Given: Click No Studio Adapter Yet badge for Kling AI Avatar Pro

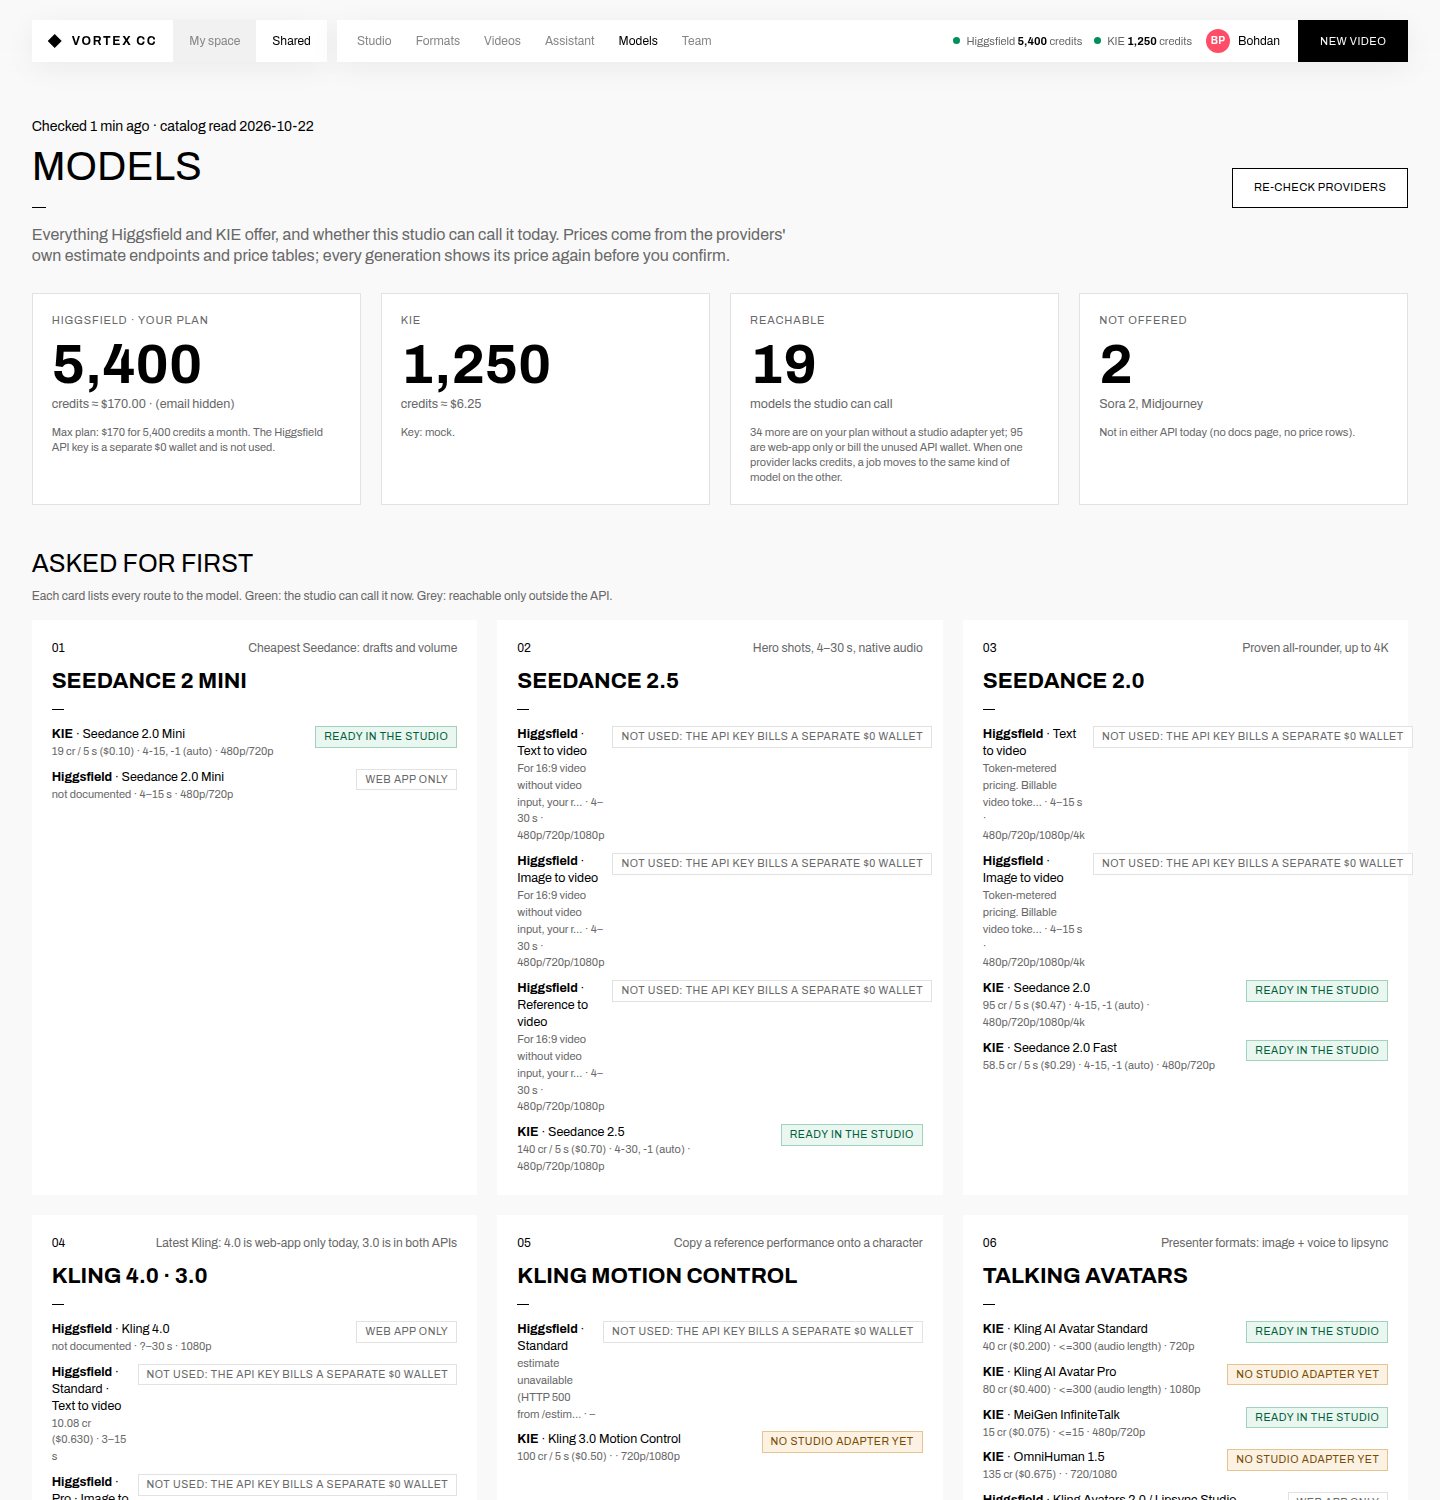Looking at the screenshot, I should tap(1307, 1375).
